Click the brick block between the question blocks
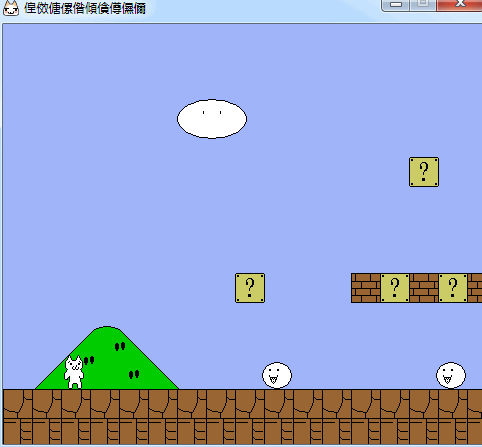The height and width of the screenshot is (447, 482). click(424, 288)
